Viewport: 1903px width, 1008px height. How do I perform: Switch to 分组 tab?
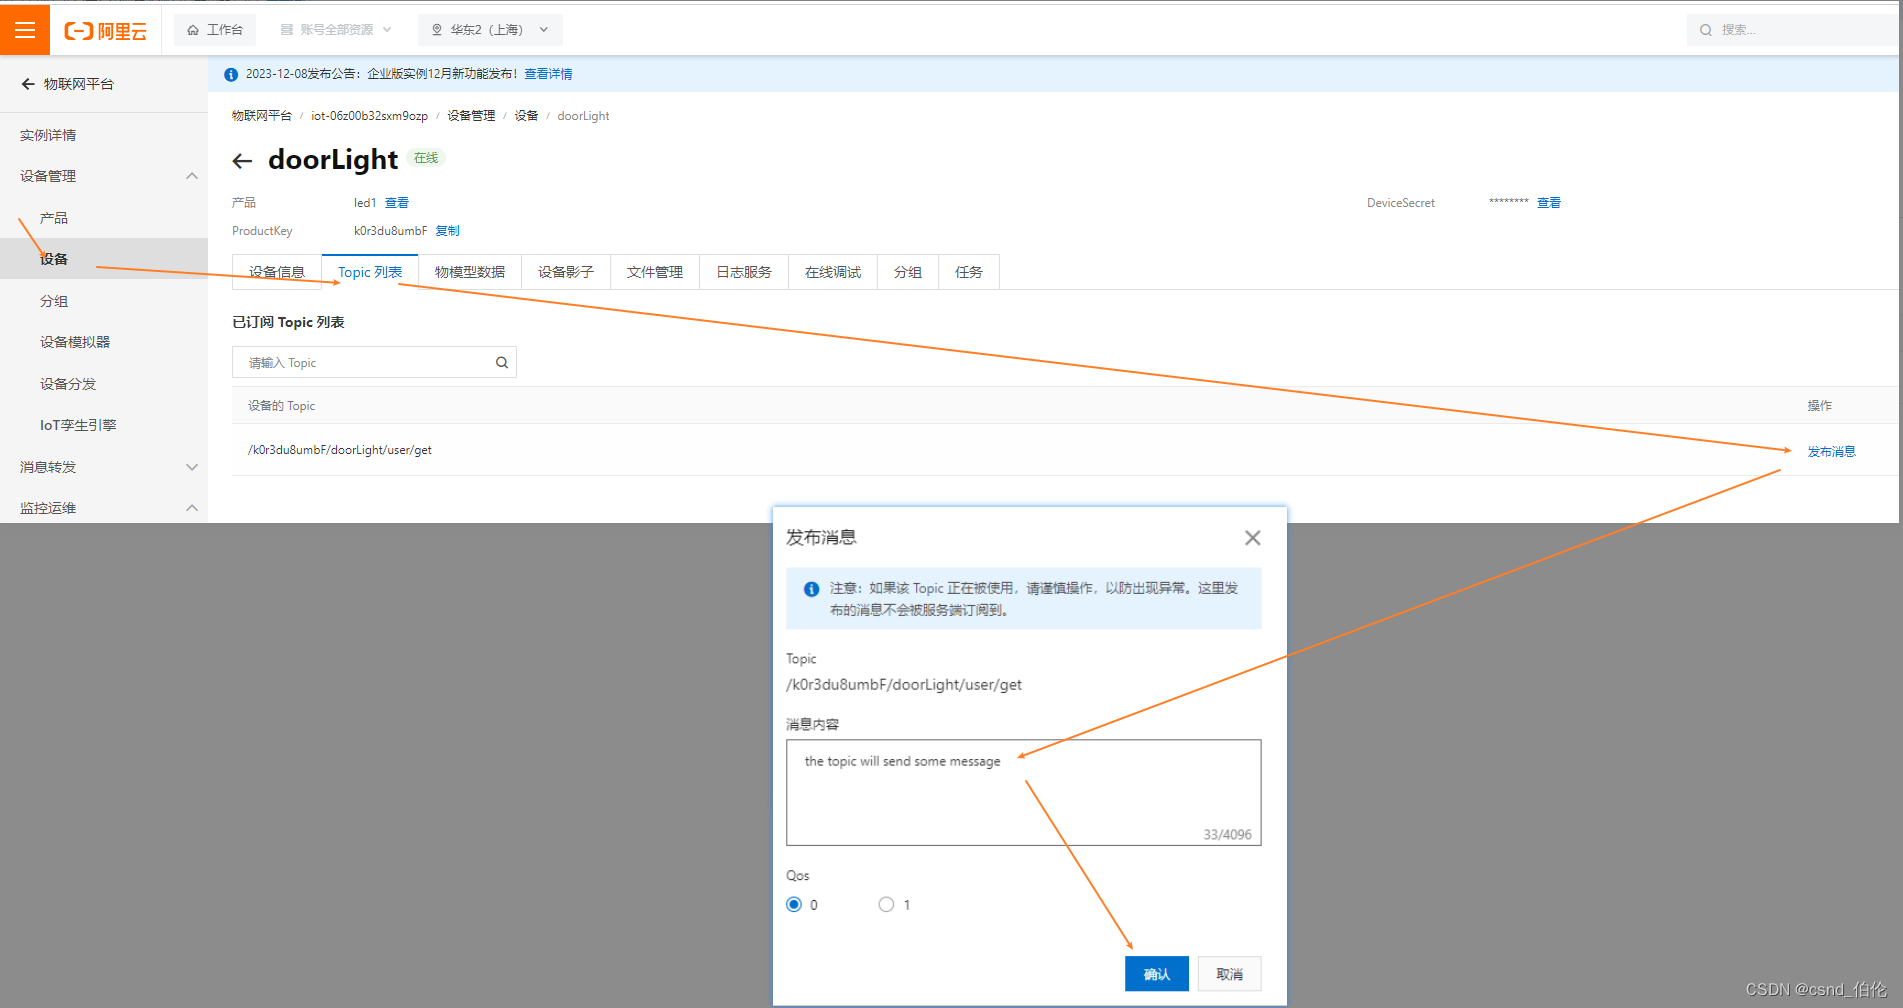point(908,272)
